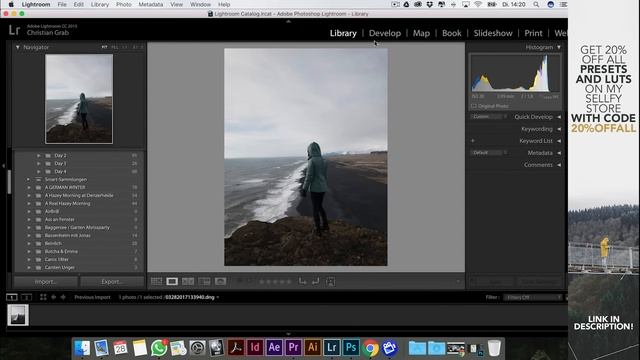Expand the Keyword List panel

pyautogui.click(x=559, y=141)
